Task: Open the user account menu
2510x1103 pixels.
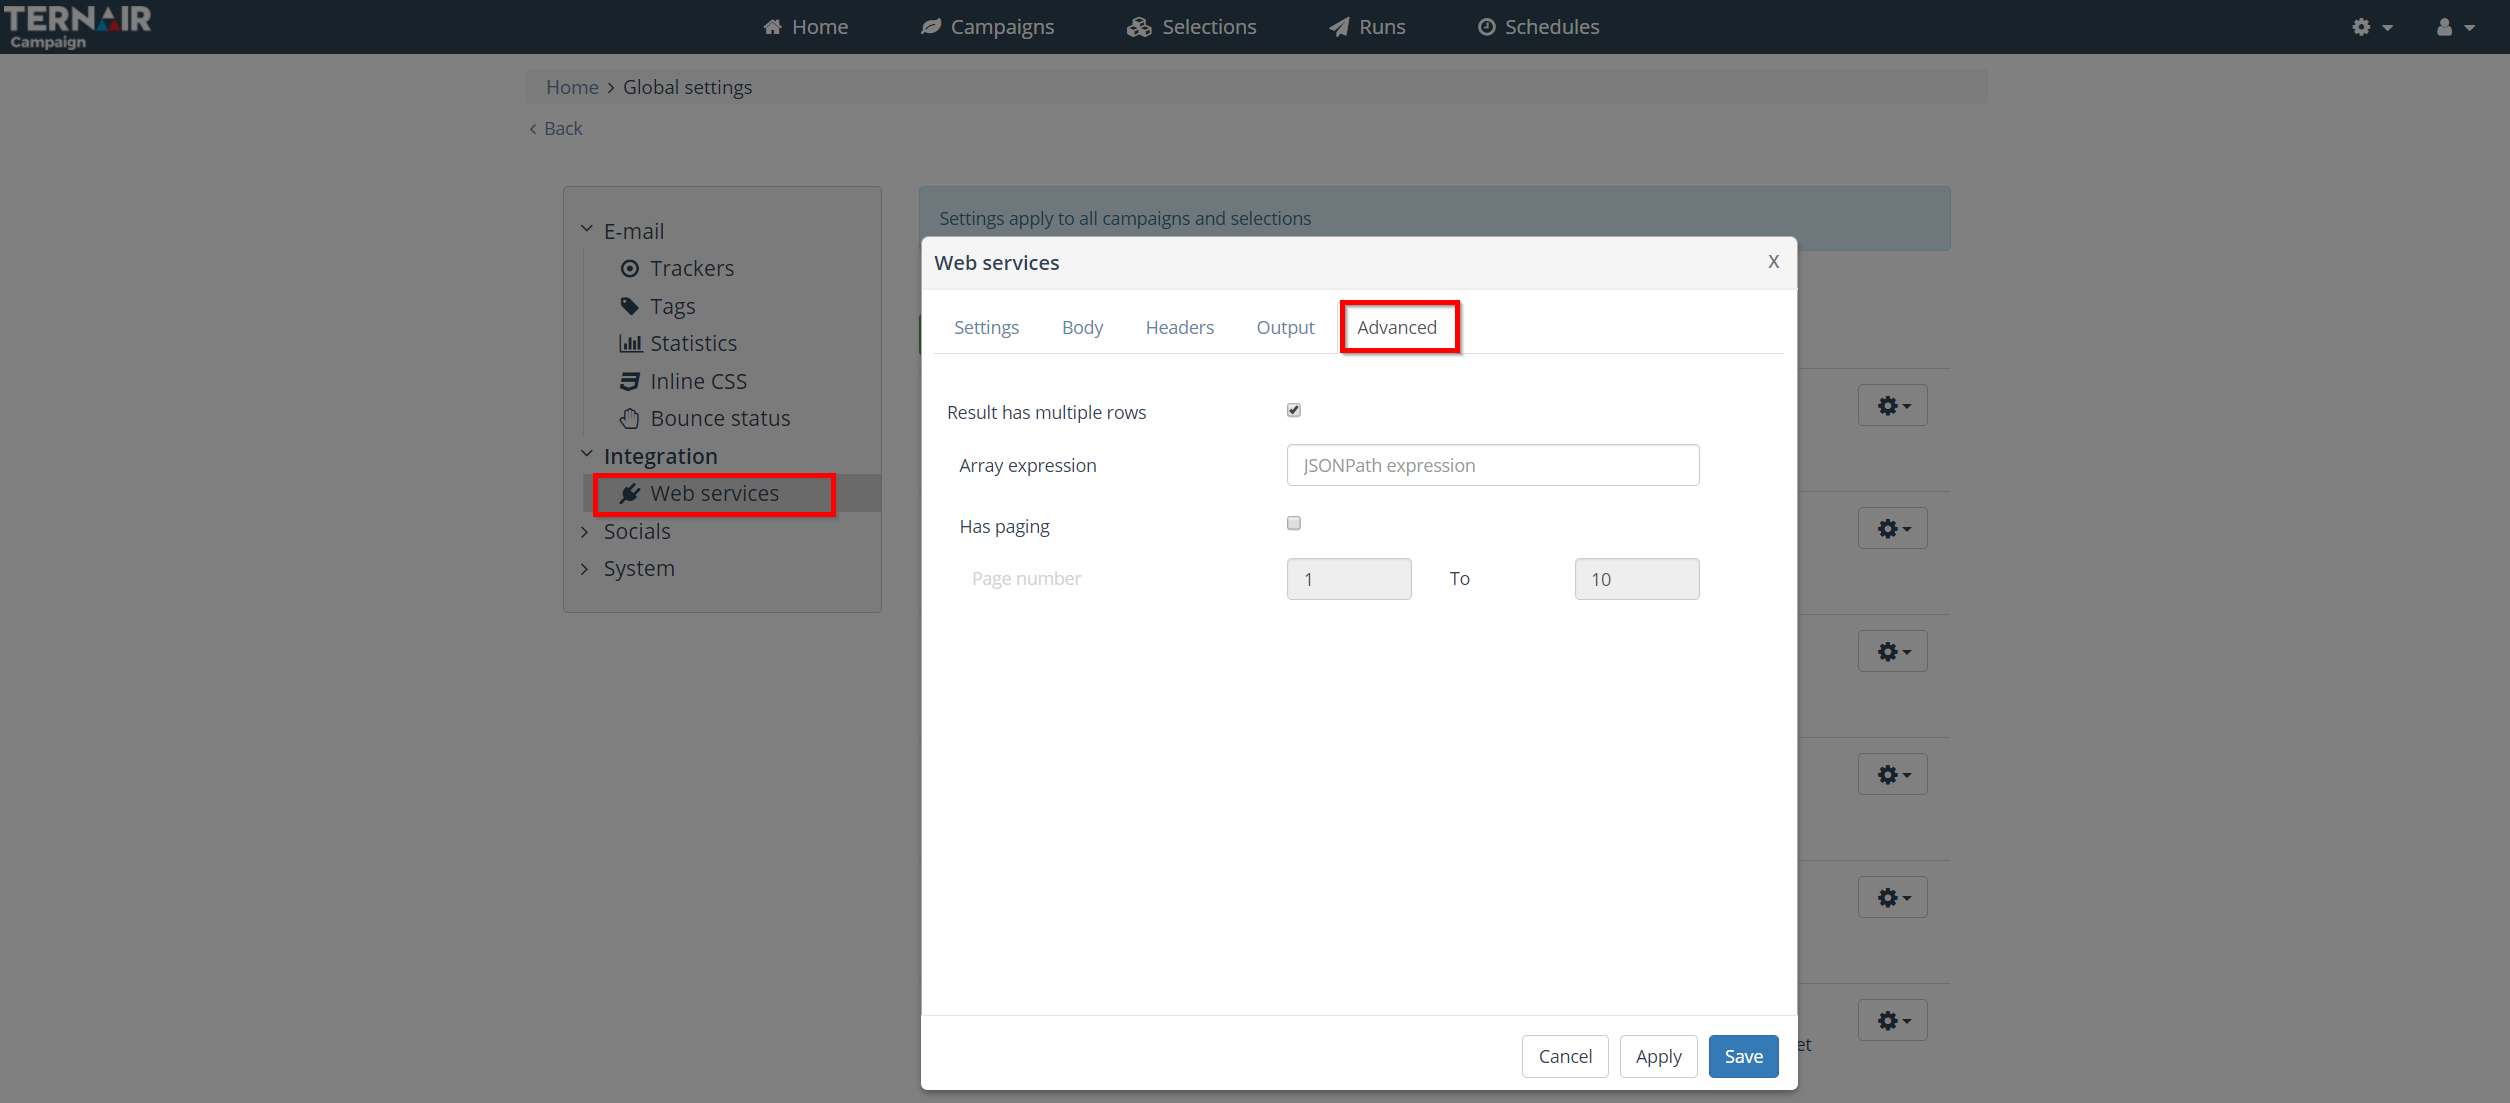Action: click(2455, 27)
